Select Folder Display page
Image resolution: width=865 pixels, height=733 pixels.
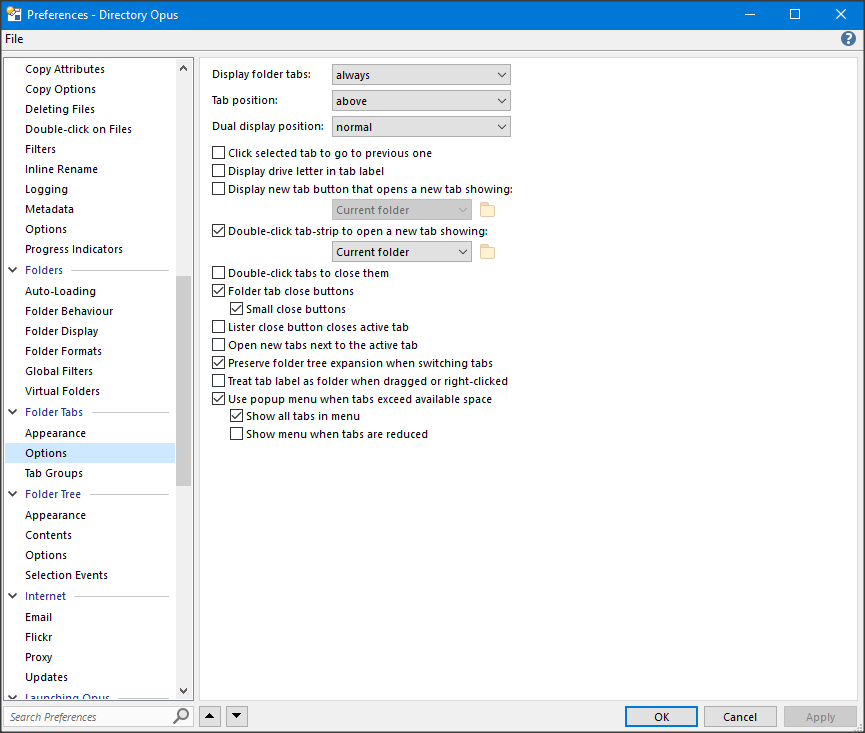click(62, 331)
